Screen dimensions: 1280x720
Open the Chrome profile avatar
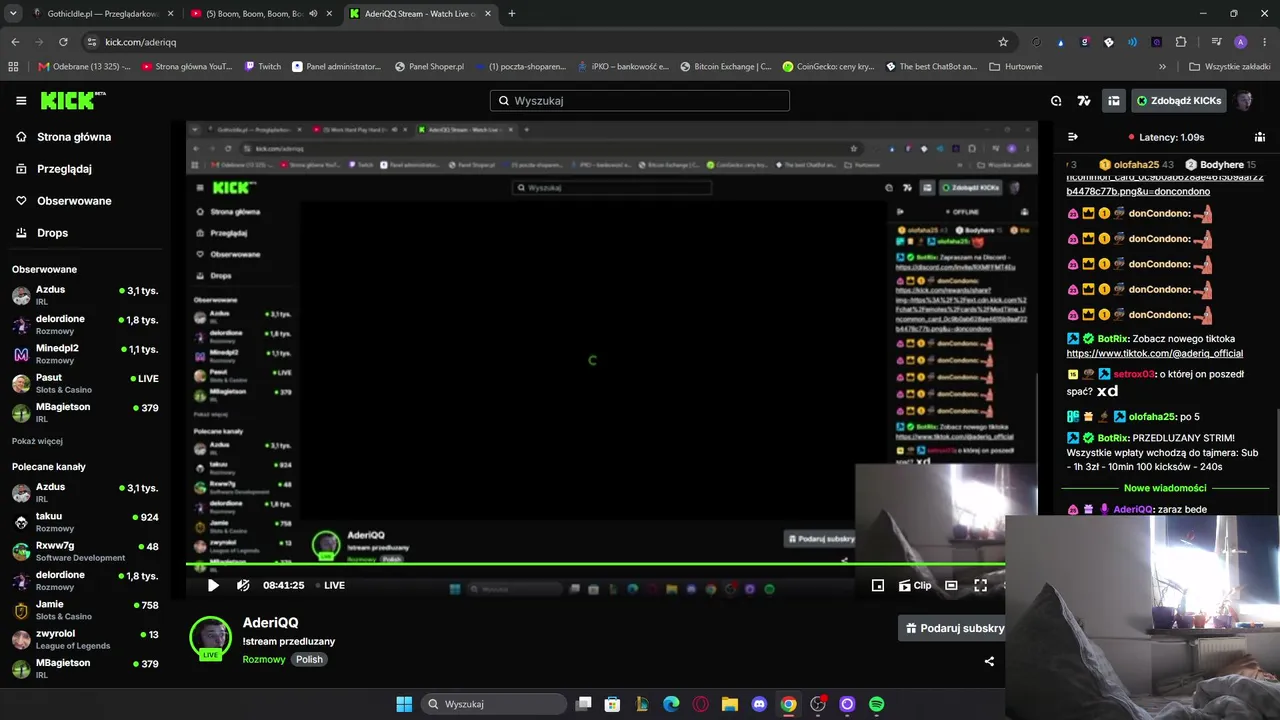tap(1241, 42)
